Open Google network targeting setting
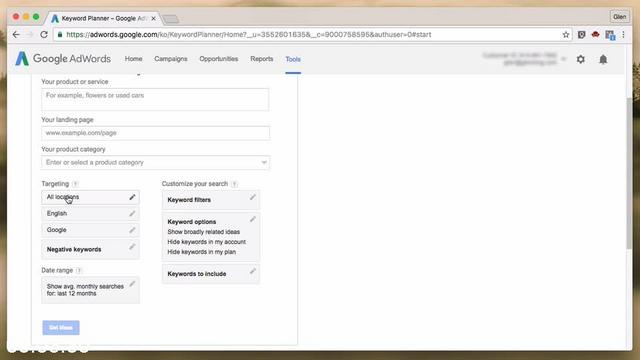The image size is (640, 360). (x=90, y=230)
